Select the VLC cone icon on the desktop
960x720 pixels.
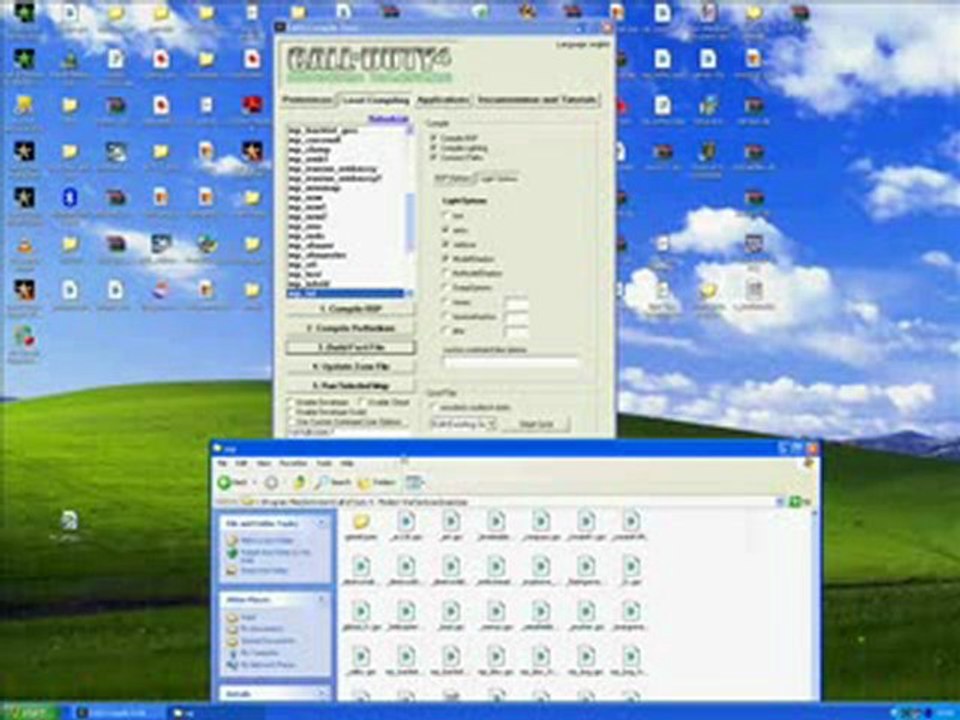point(24,244)
